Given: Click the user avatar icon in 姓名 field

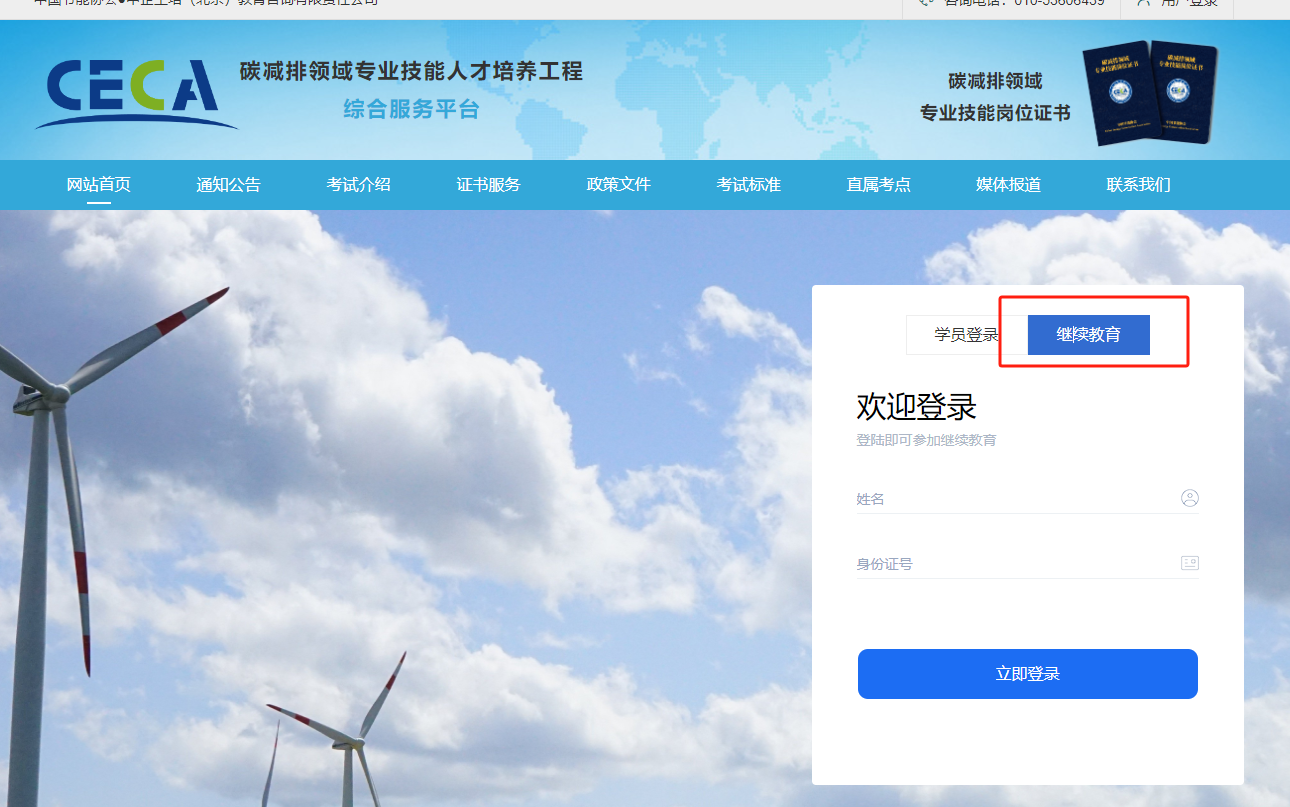Looking at the screenshot, I should pos(1190,498).
